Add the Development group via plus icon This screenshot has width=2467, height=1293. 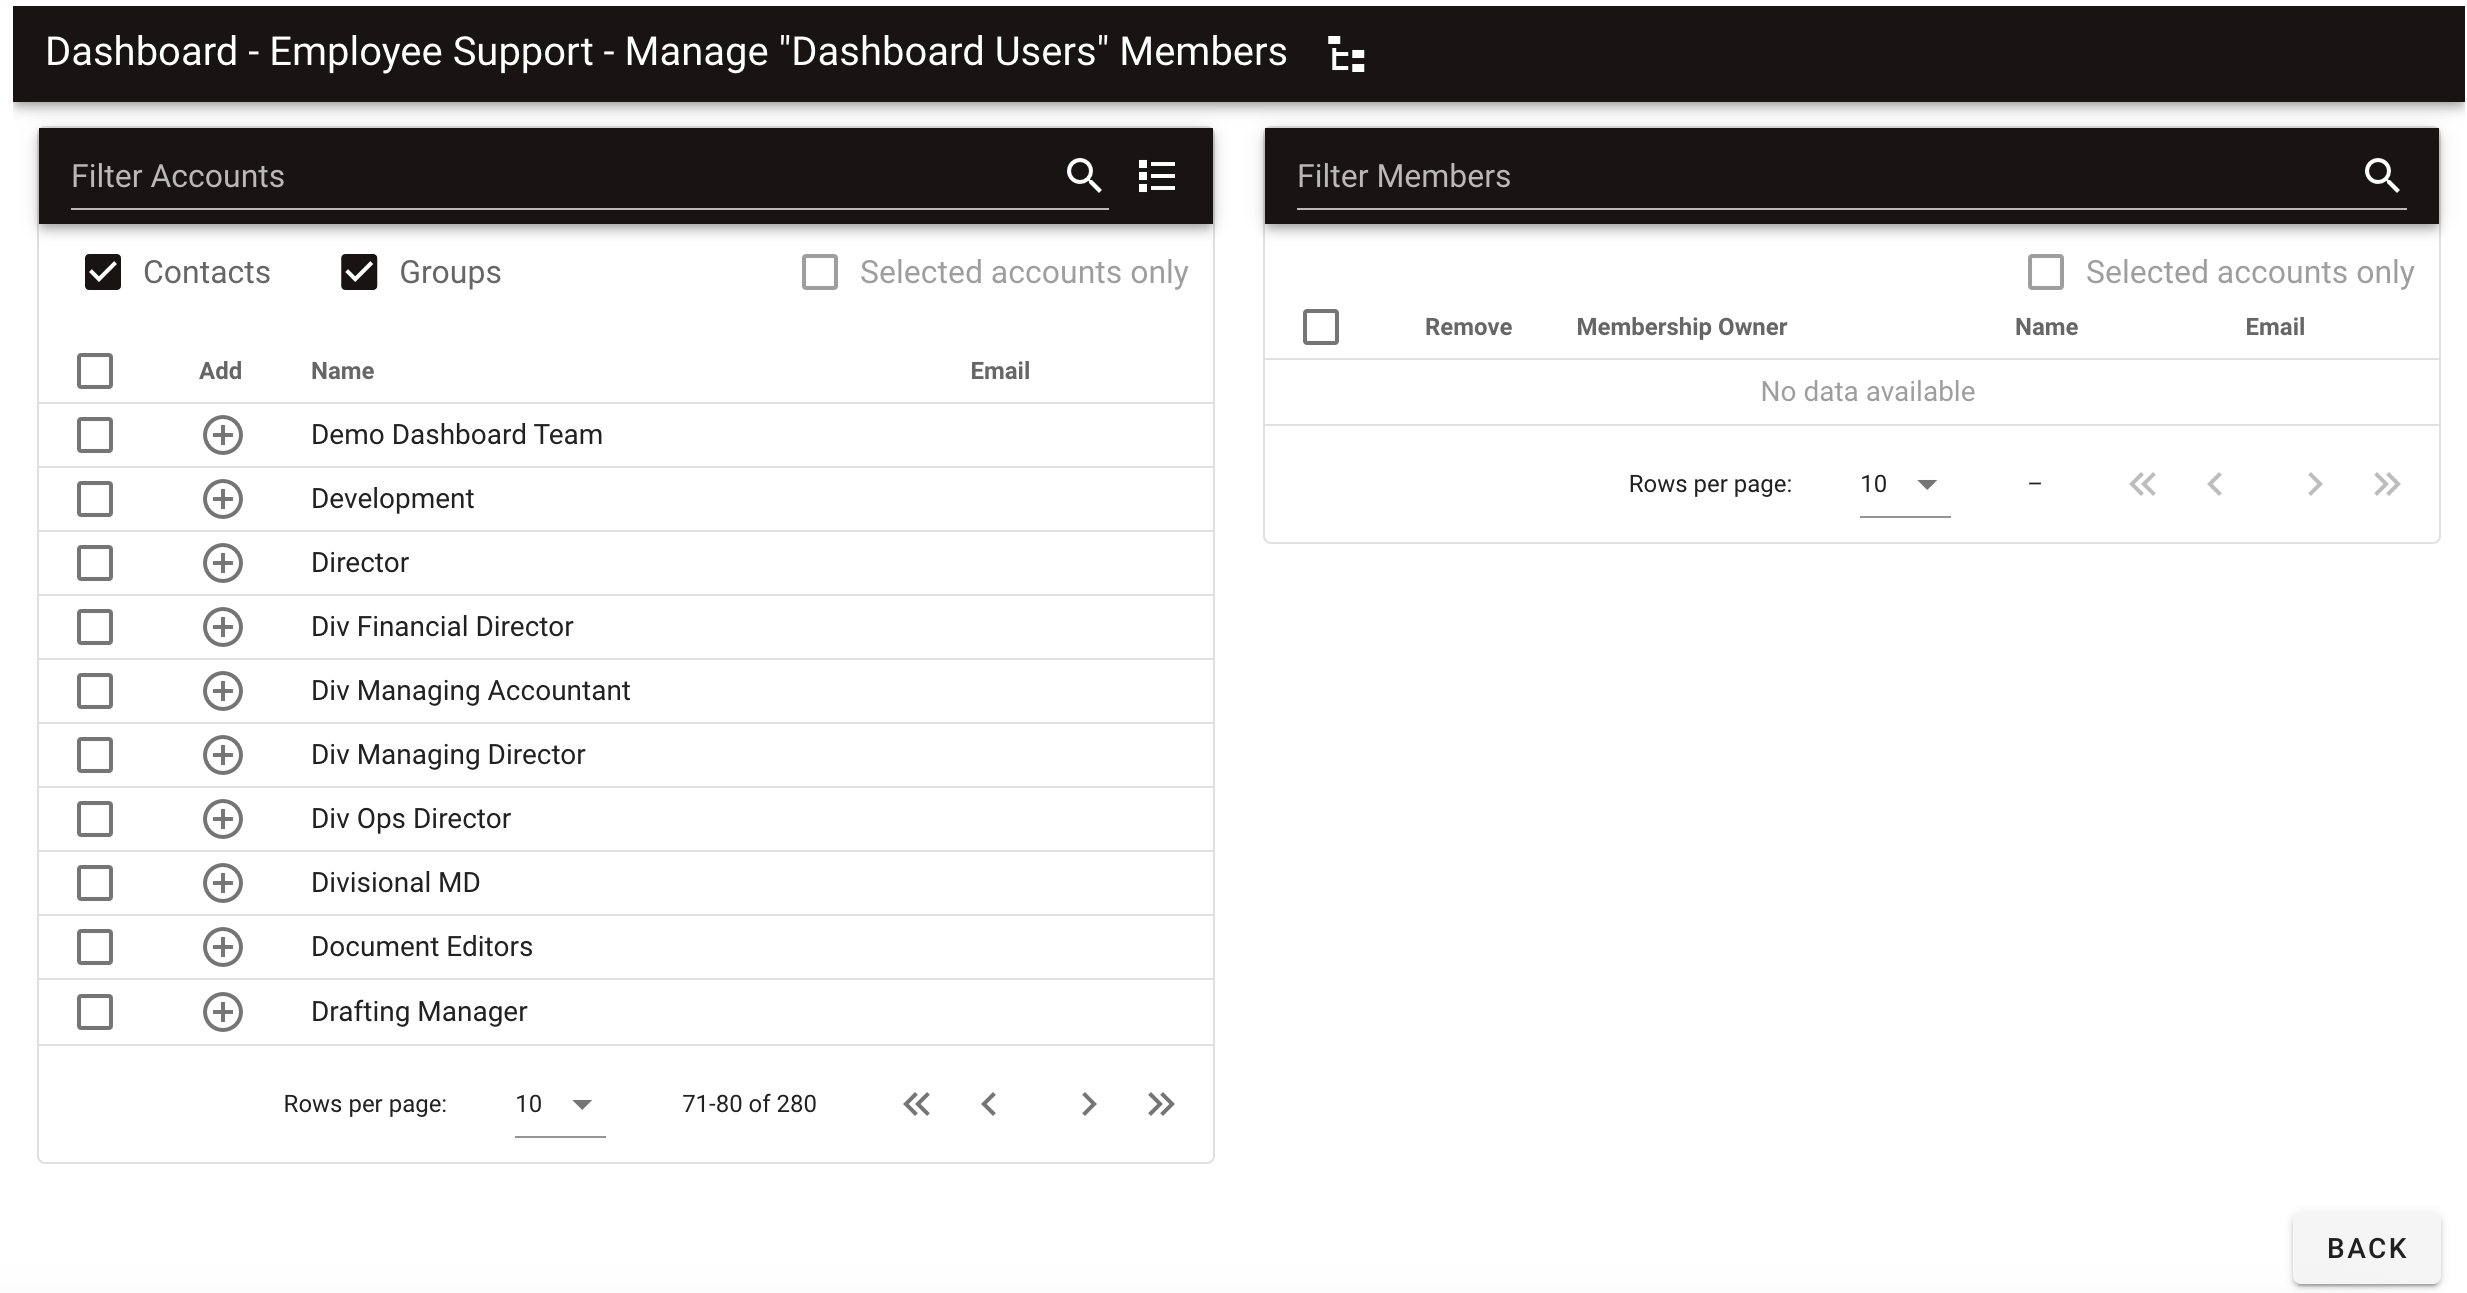(x=222, y=499)
